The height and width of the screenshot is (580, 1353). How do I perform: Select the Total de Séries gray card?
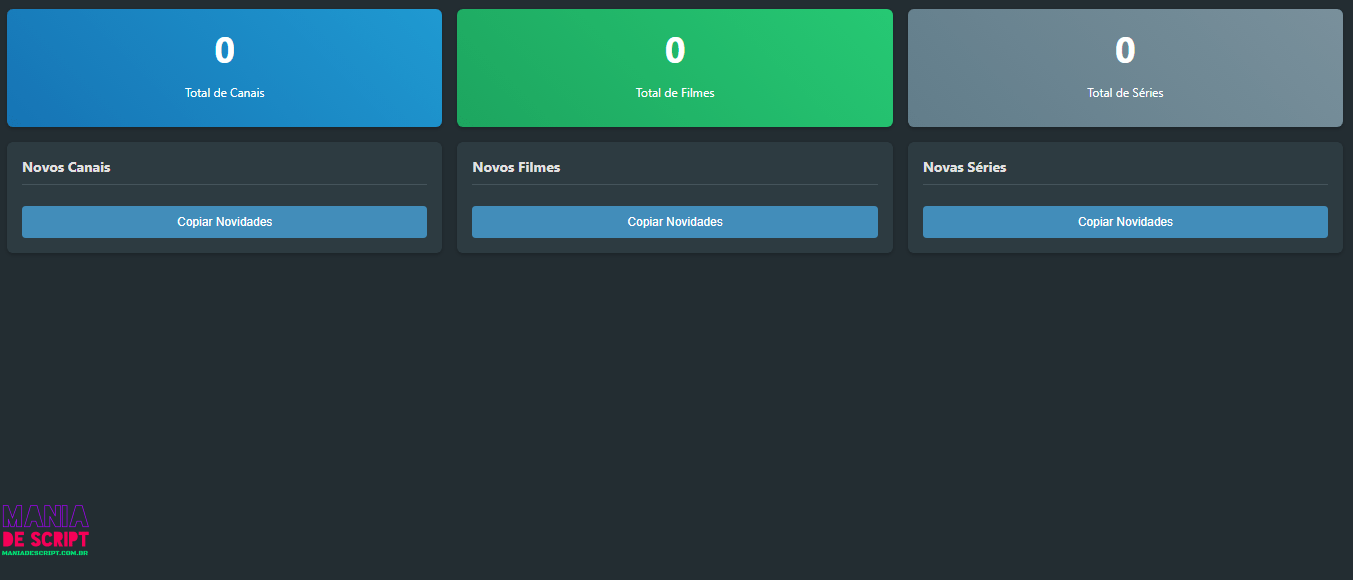(x=1125, y=68)
